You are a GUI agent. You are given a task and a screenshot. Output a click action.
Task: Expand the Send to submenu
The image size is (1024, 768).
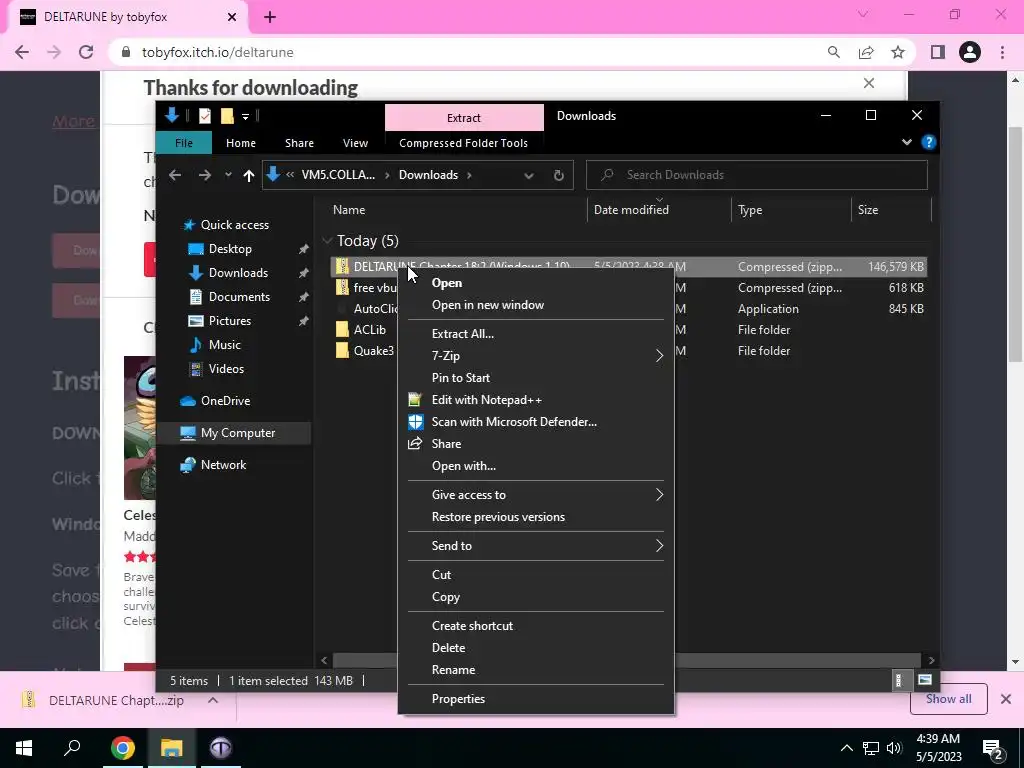click(536, 546)
